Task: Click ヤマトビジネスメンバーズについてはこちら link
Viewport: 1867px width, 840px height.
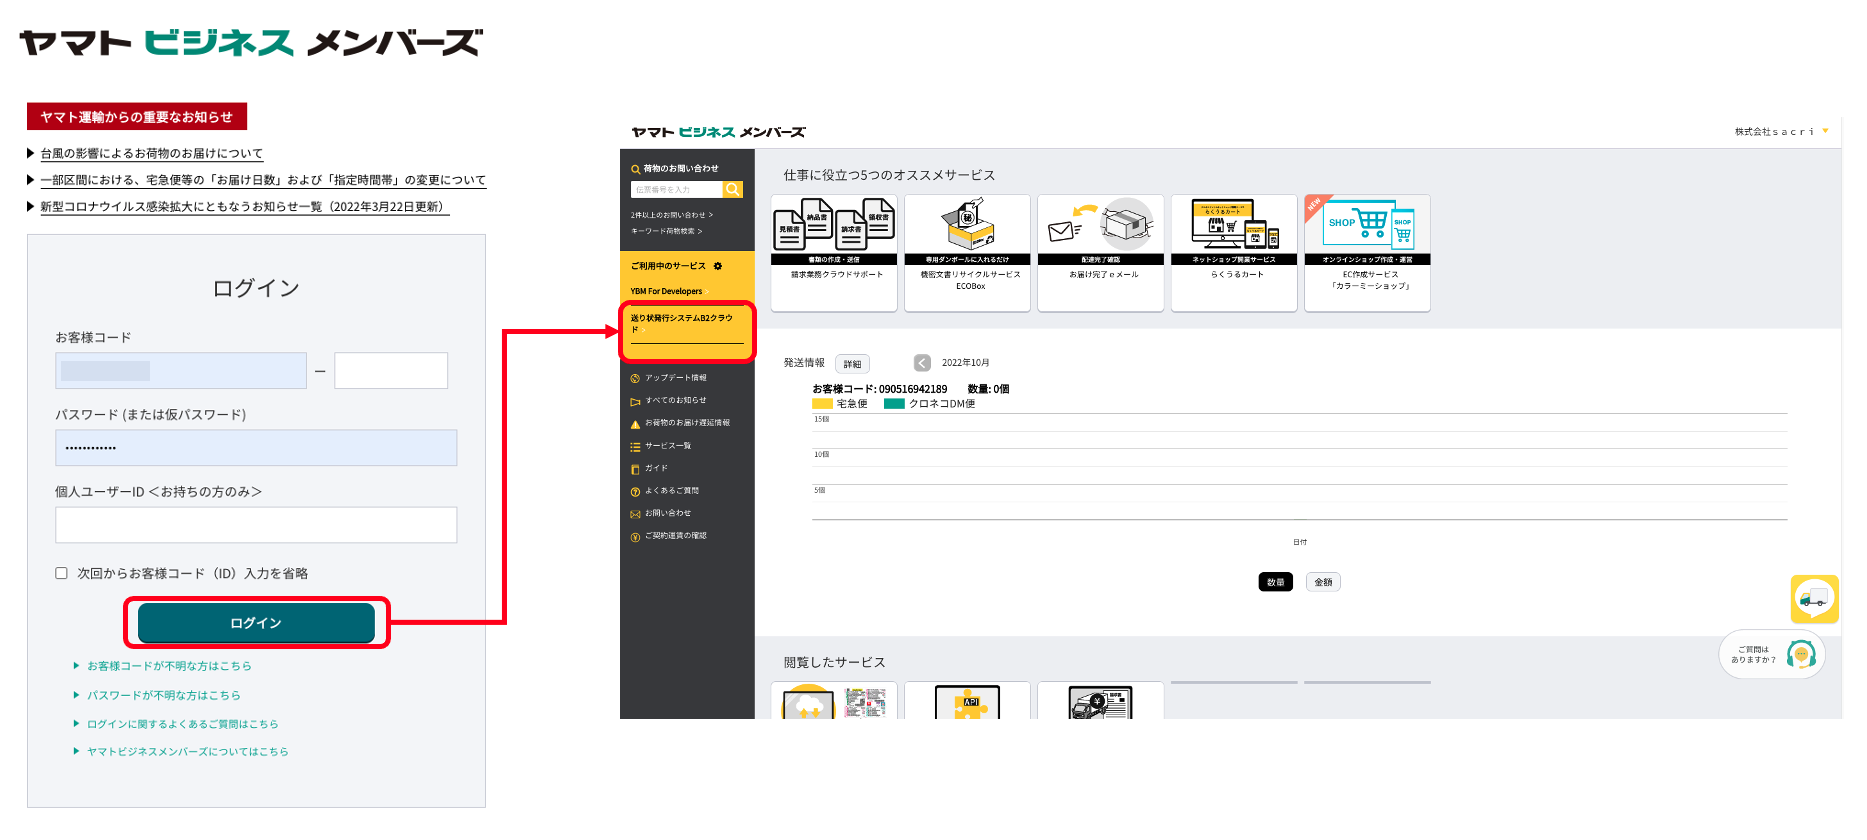Action: pos(187,752)
